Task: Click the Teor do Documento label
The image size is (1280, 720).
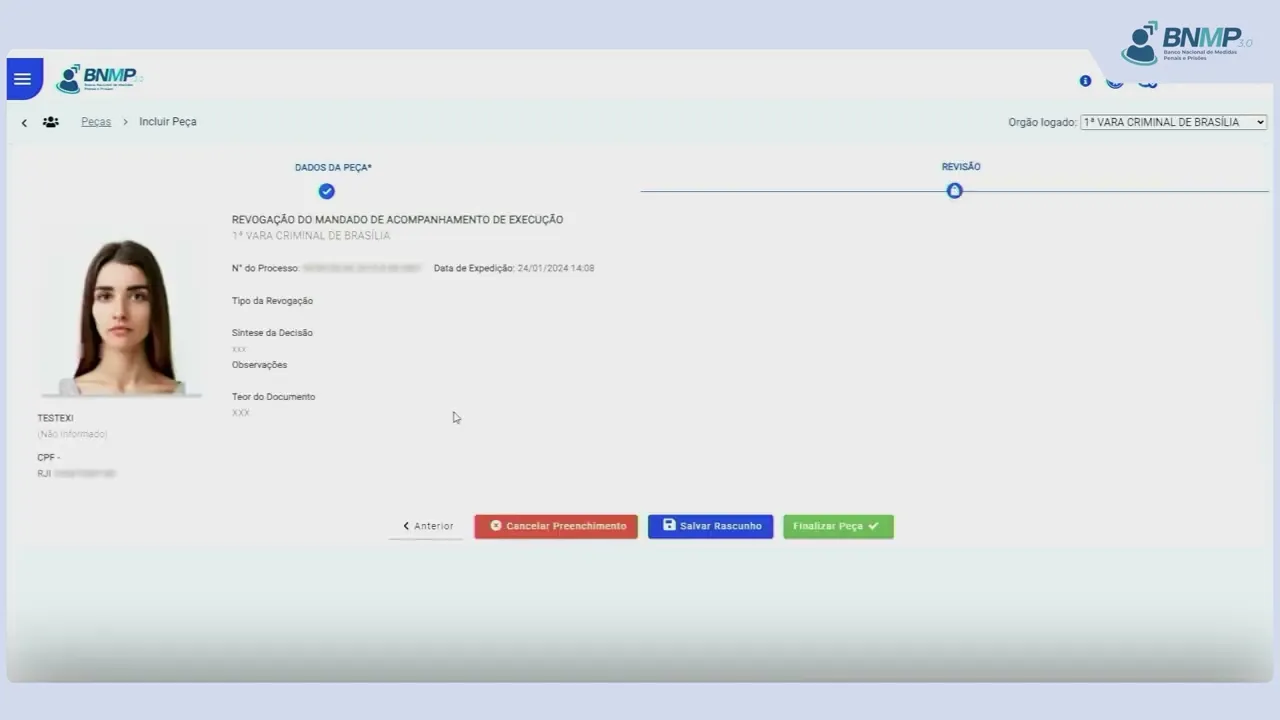Action: tap(273, 397)
